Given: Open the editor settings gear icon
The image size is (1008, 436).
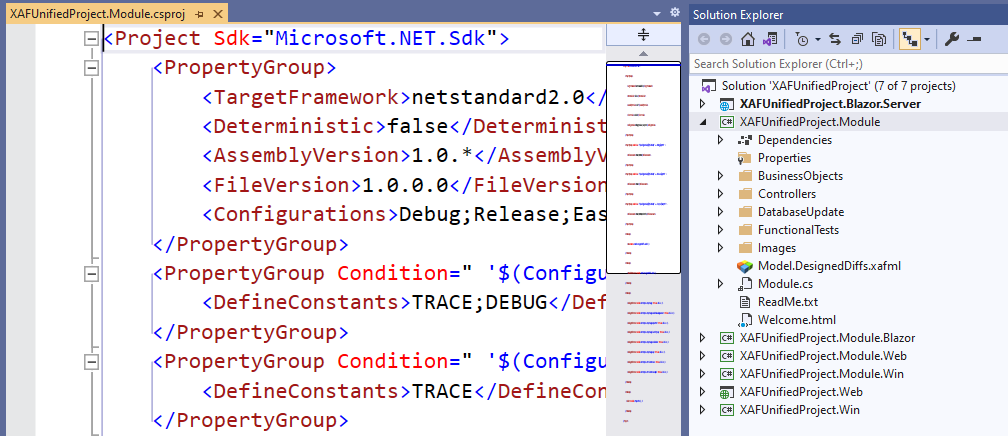Looking at the screenshot, I should point(674,12).
